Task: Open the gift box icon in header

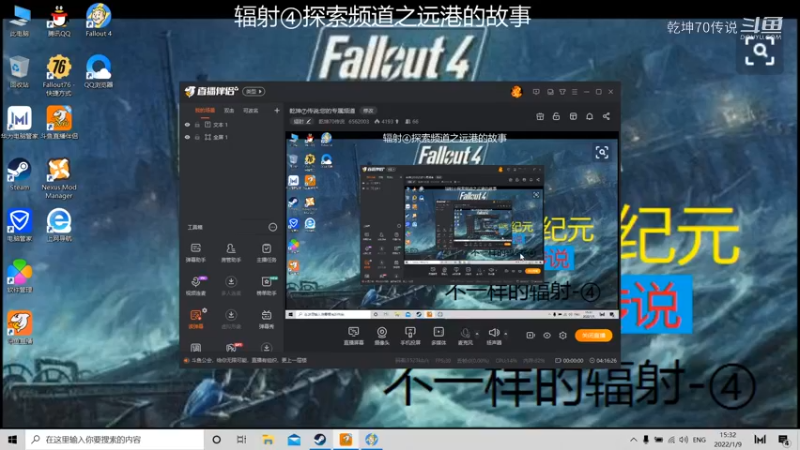Action: coord(540,116)
